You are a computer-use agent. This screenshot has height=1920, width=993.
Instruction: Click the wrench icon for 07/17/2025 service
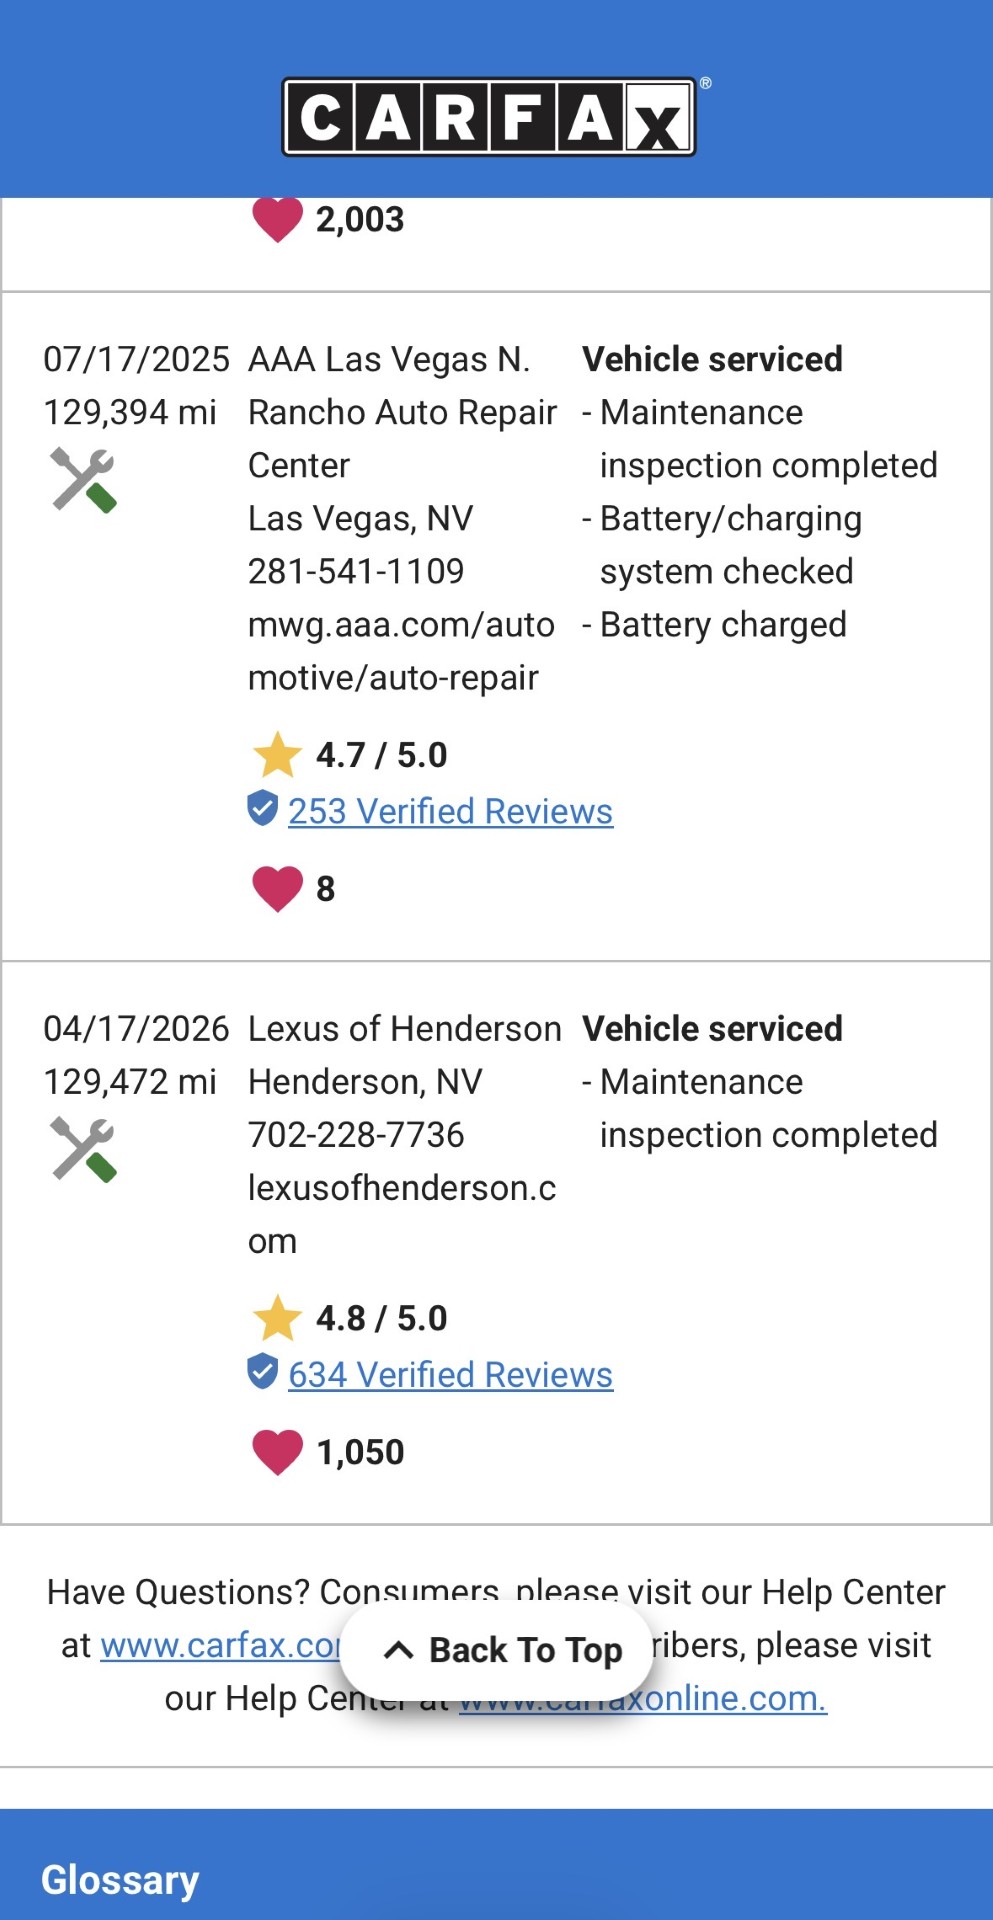pos(84,480)
